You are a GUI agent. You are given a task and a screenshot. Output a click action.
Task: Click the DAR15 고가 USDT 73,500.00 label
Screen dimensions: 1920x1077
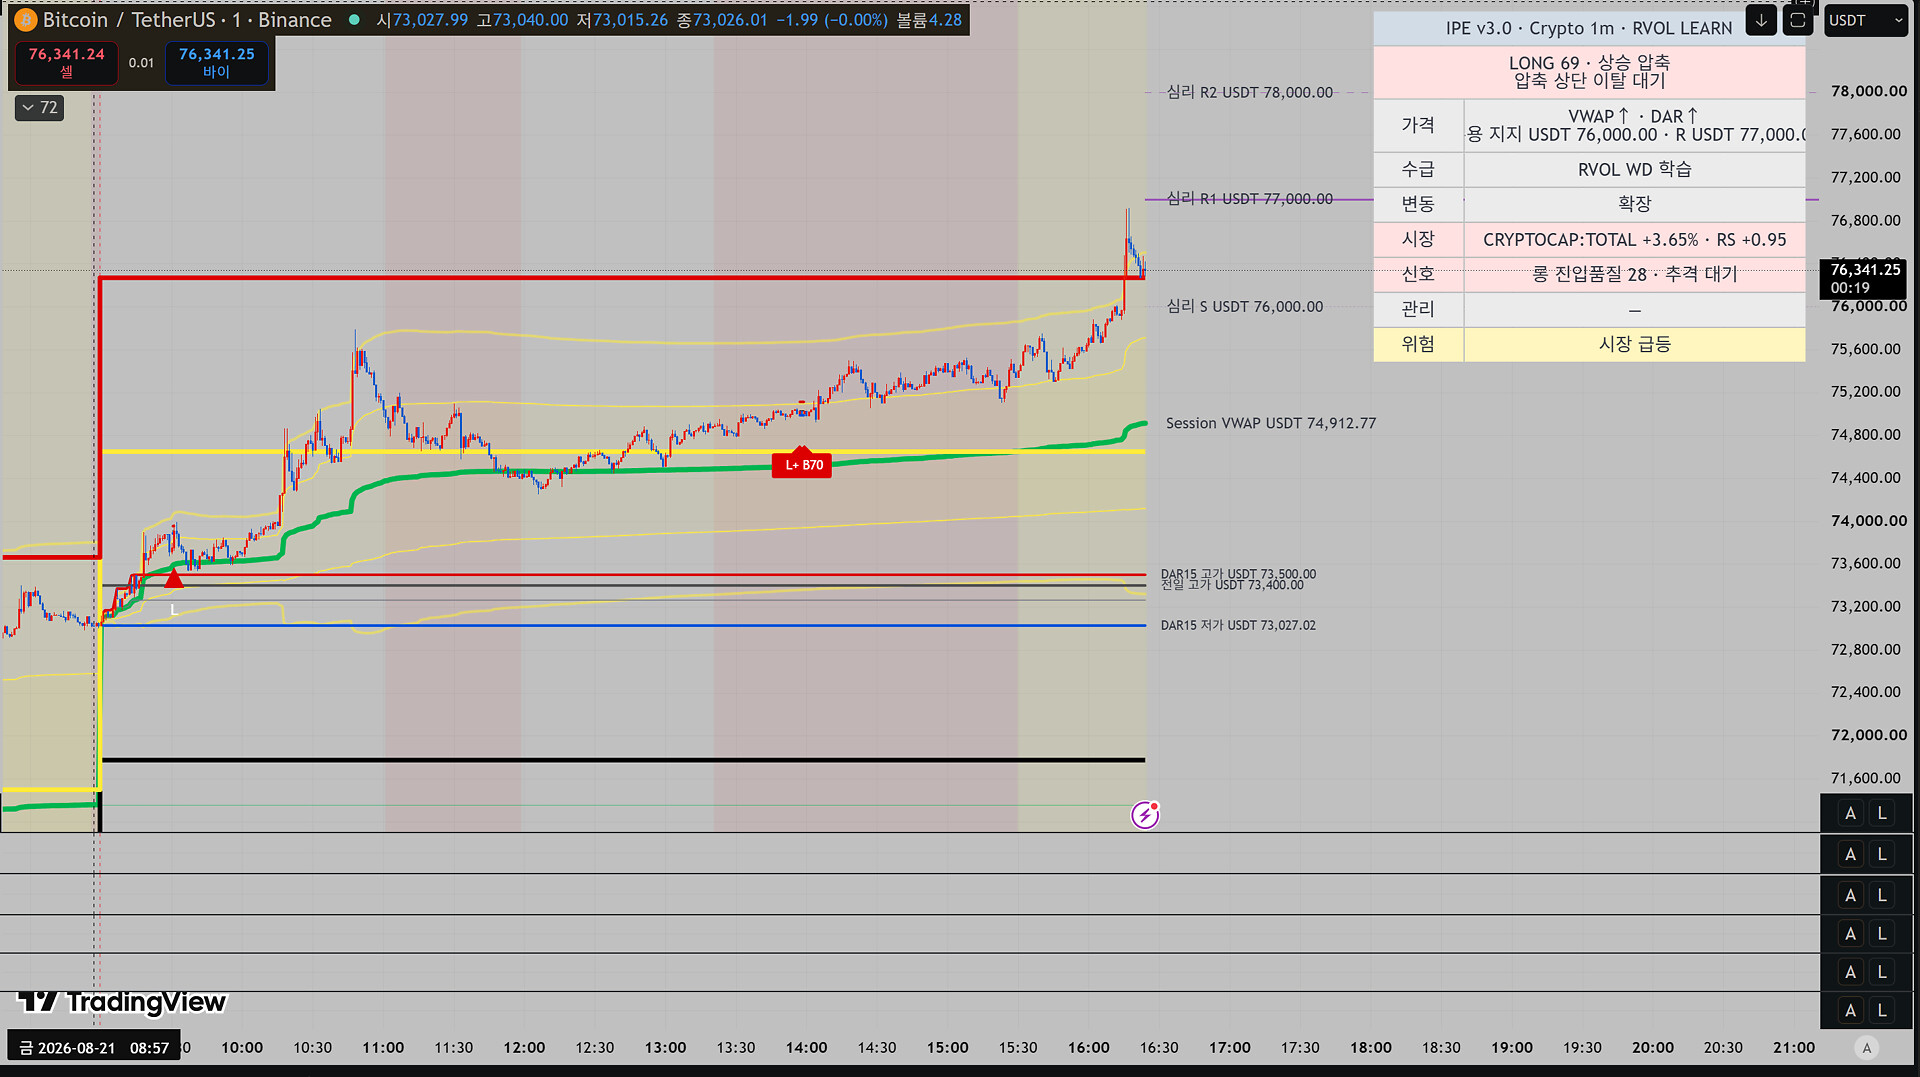(x=1238, y=574)
